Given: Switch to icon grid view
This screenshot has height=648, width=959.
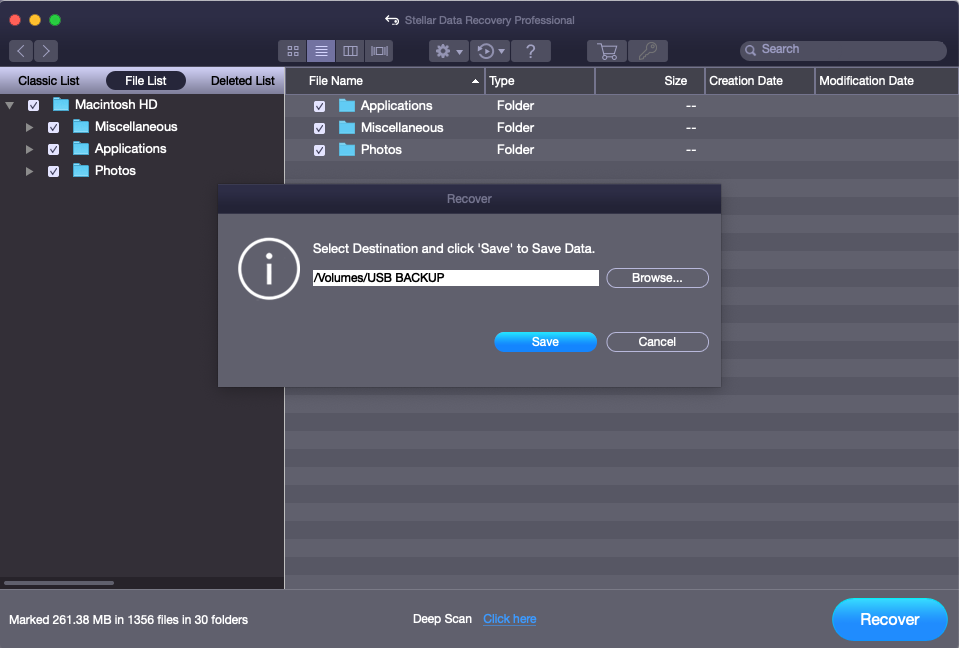Looking at the screenshot, I should tap(292, 51).
